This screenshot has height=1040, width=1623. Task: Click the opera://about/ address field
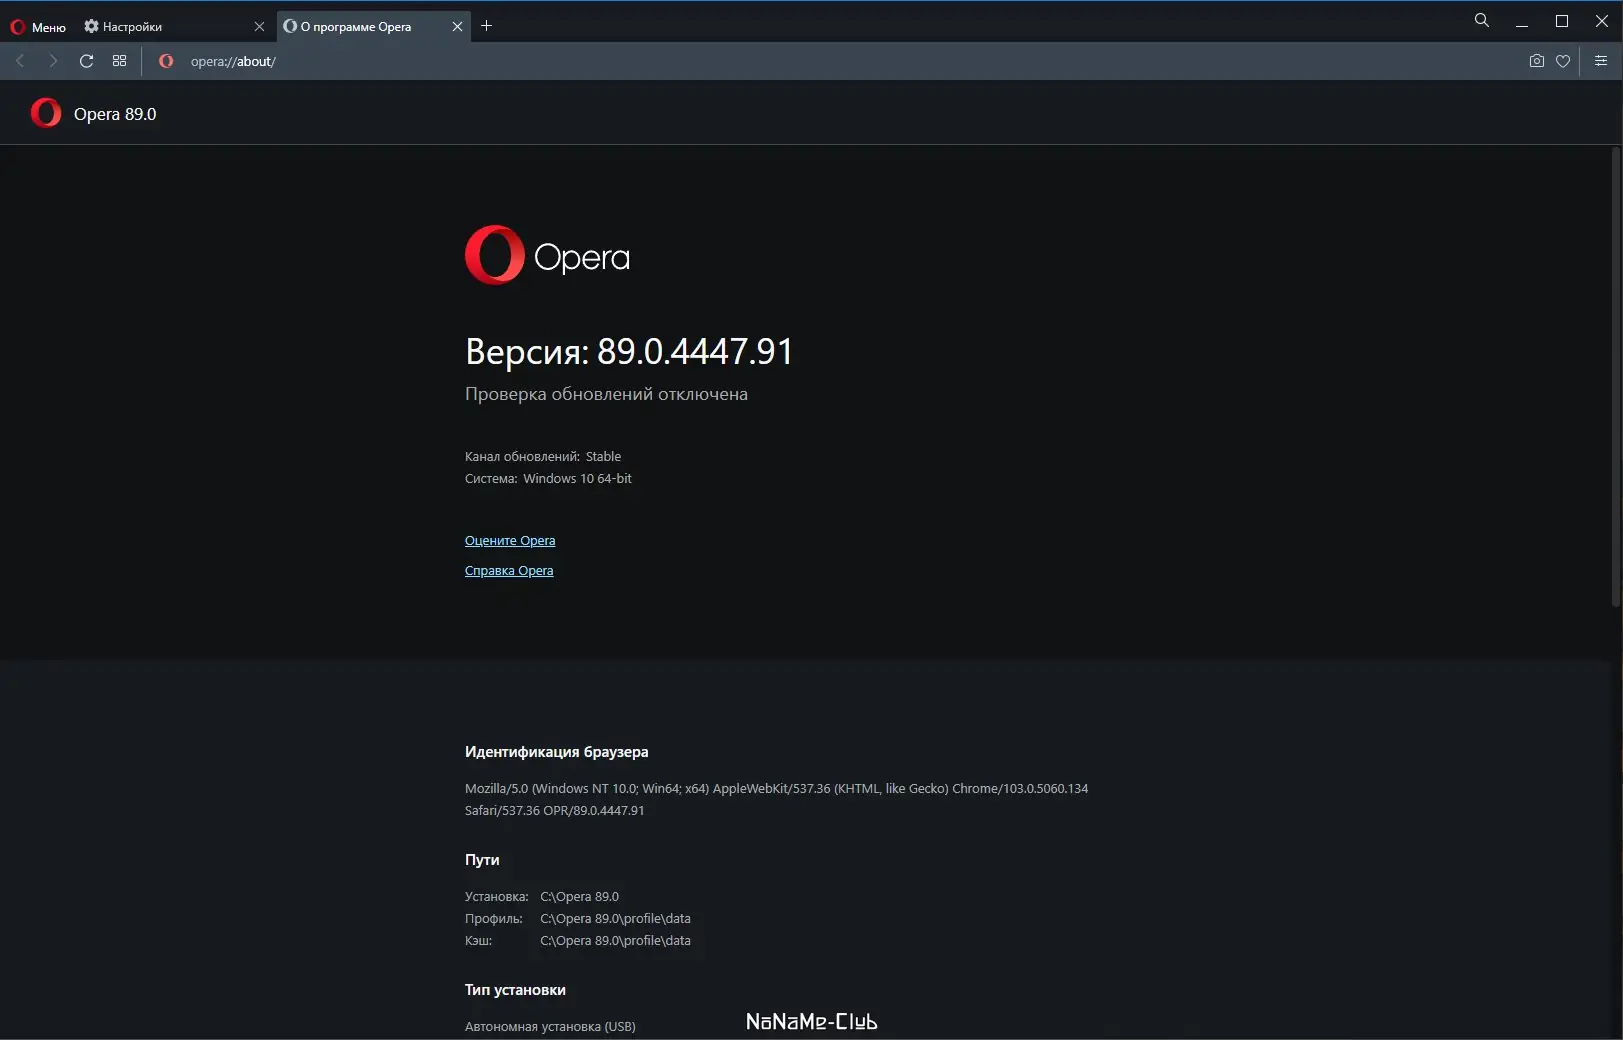coord(600,61)
